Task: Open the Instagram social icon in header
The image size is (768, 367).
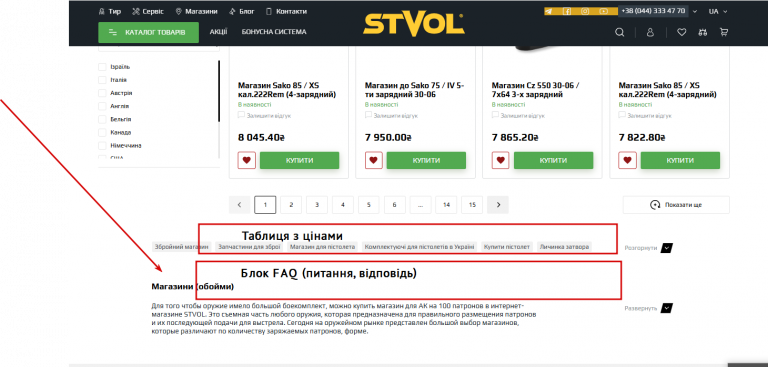Action: pyautogui.click(x=585, y=11)
